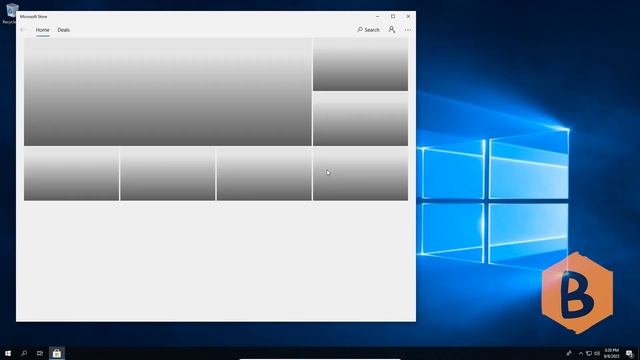
Task: Click the Microsoft Store taskbar icon
Action: pyautogui.click(x=57, y=353)
